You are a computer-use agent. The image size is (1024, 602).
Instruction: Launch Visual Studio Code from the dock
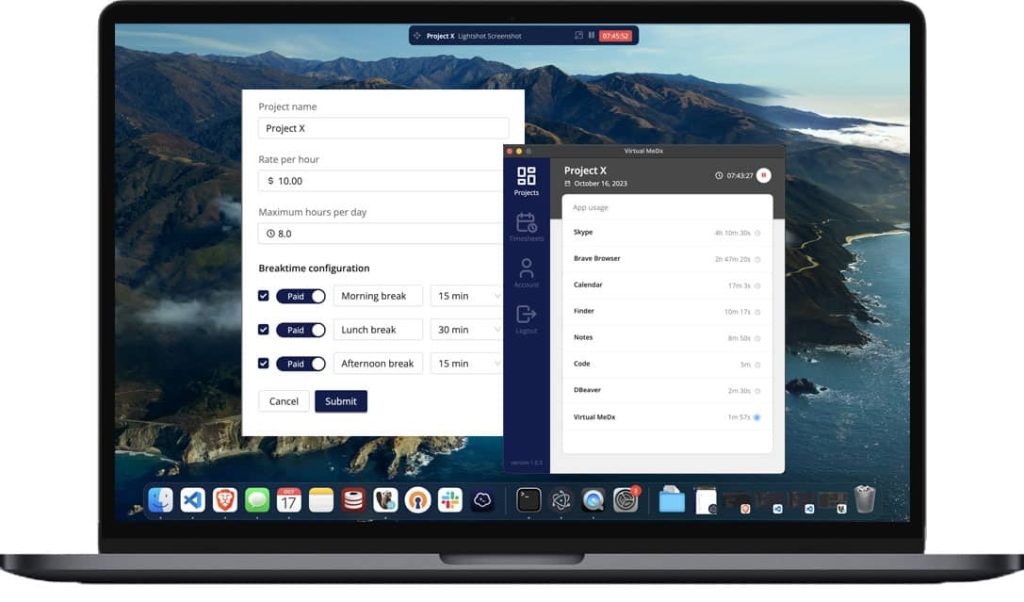click(192, 500)
